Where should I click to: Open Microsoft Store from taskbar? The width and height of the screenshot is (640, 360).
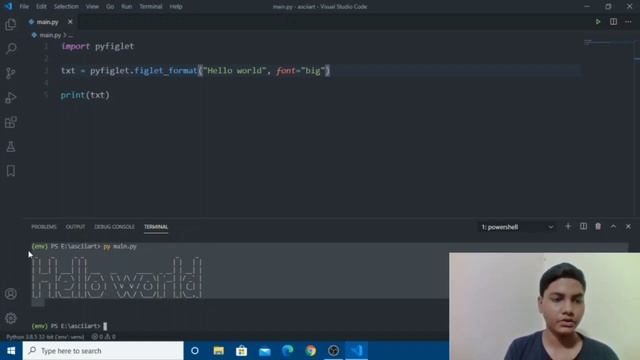(x=241, y=351)
